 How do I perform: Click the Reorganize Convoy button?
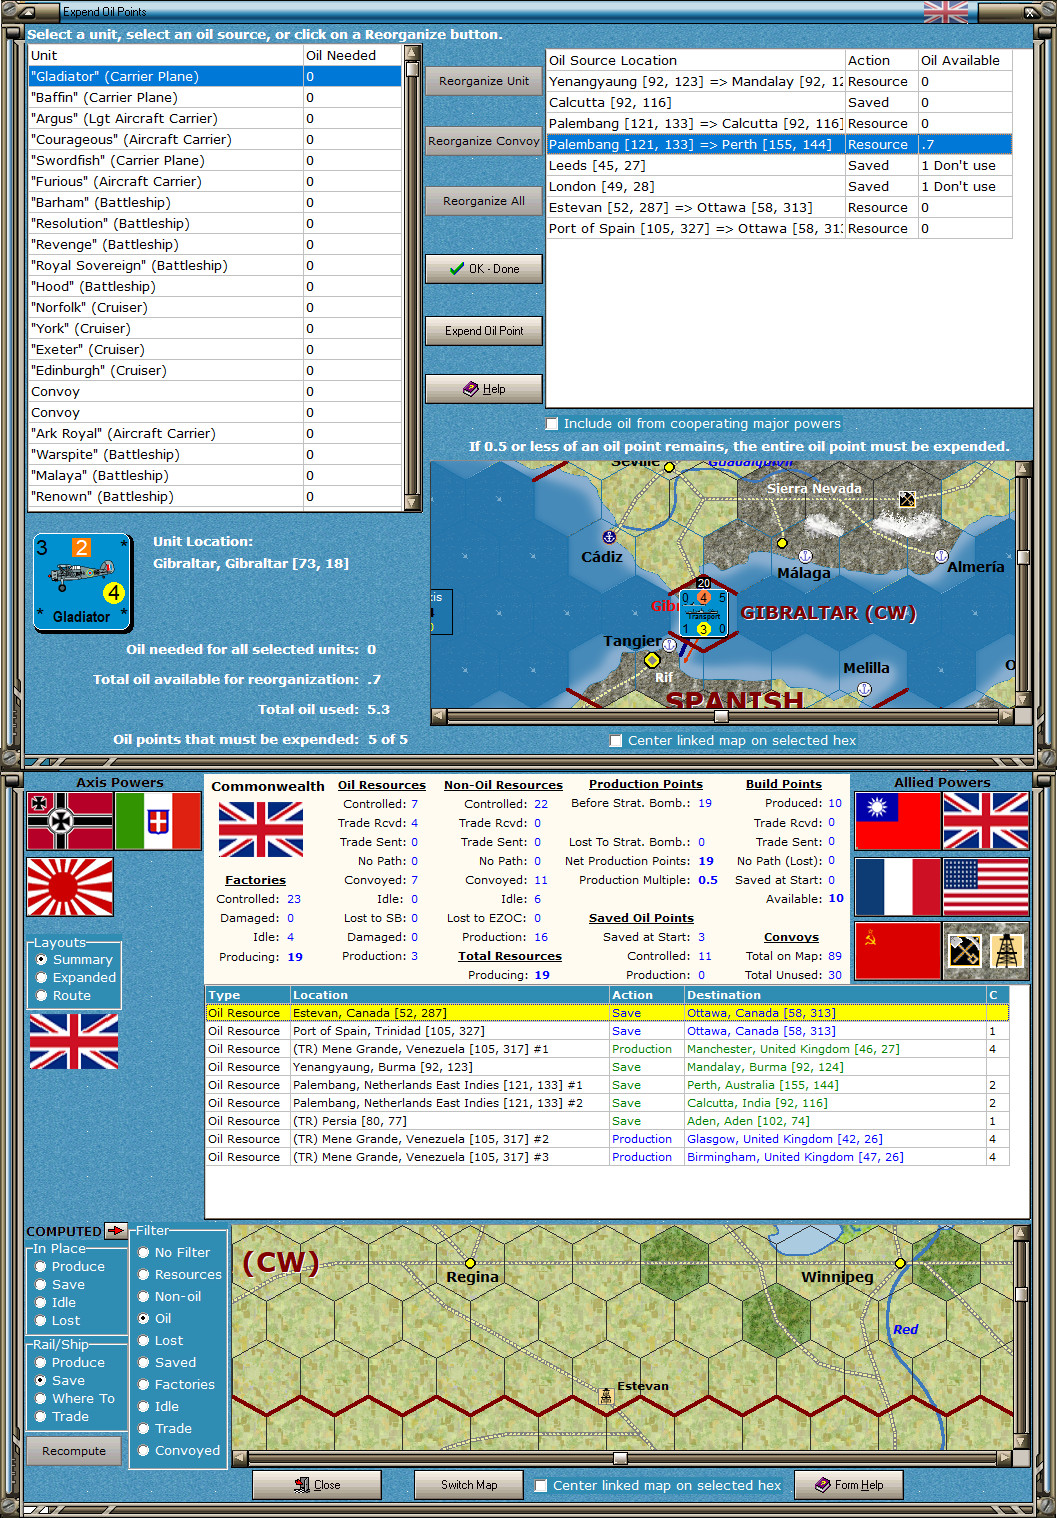pos(484,141)
